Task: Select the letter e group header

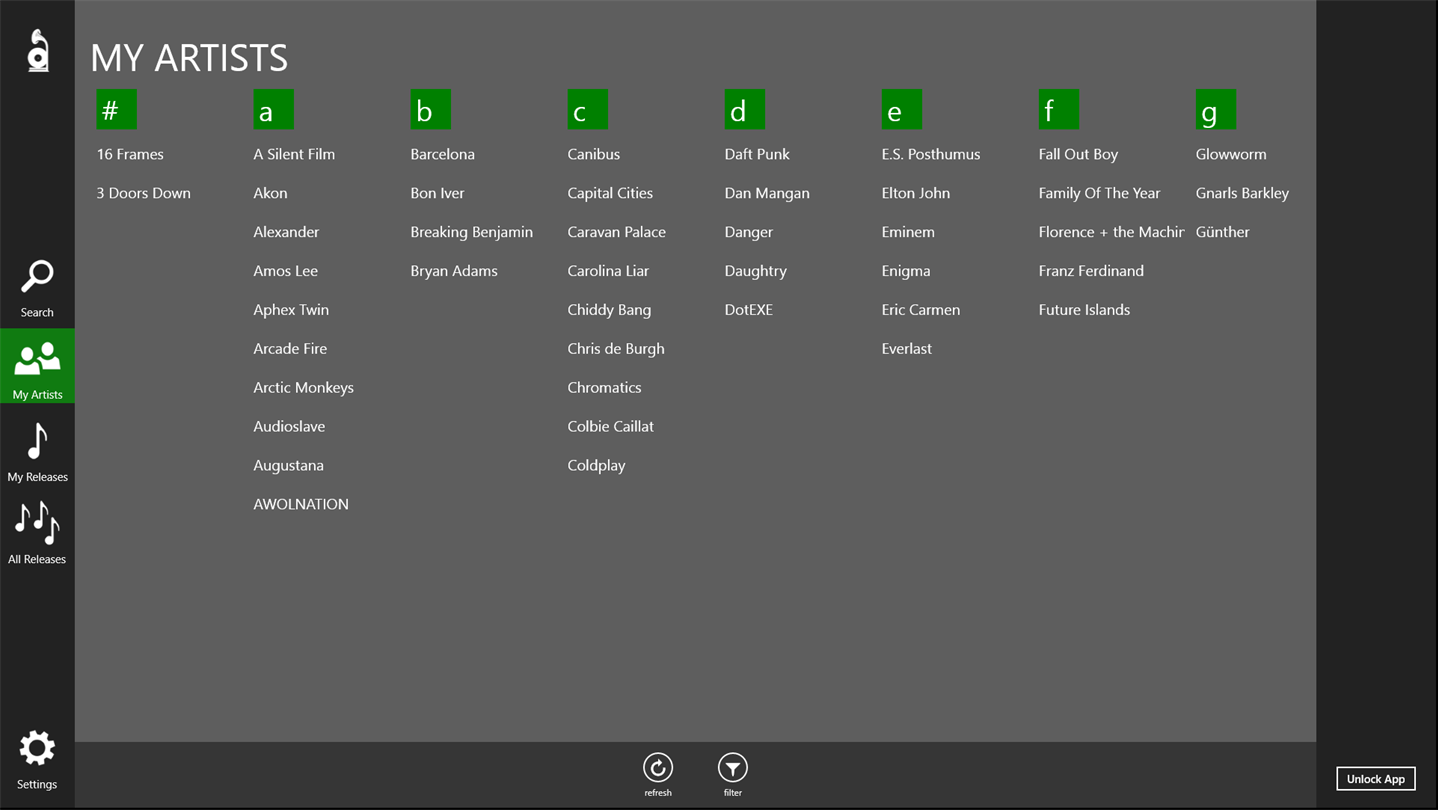Action: click(902, 110)
